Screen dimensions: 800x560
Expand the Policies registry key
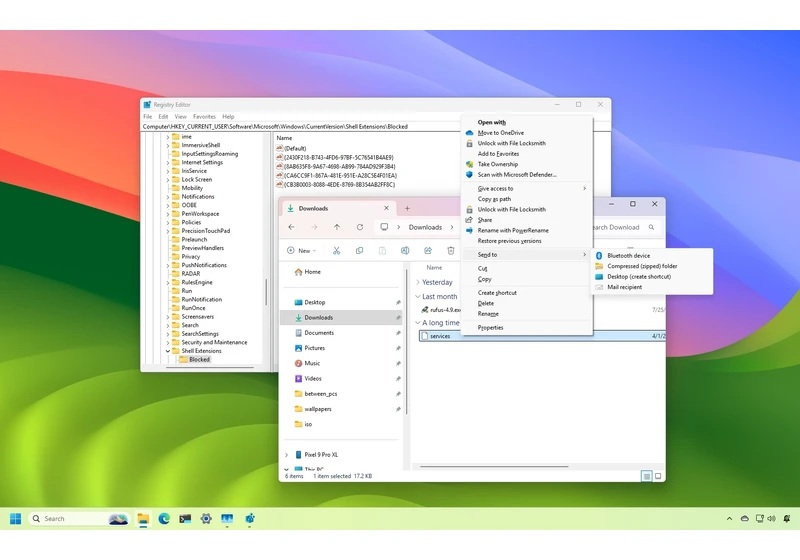[x=168, y=222]
